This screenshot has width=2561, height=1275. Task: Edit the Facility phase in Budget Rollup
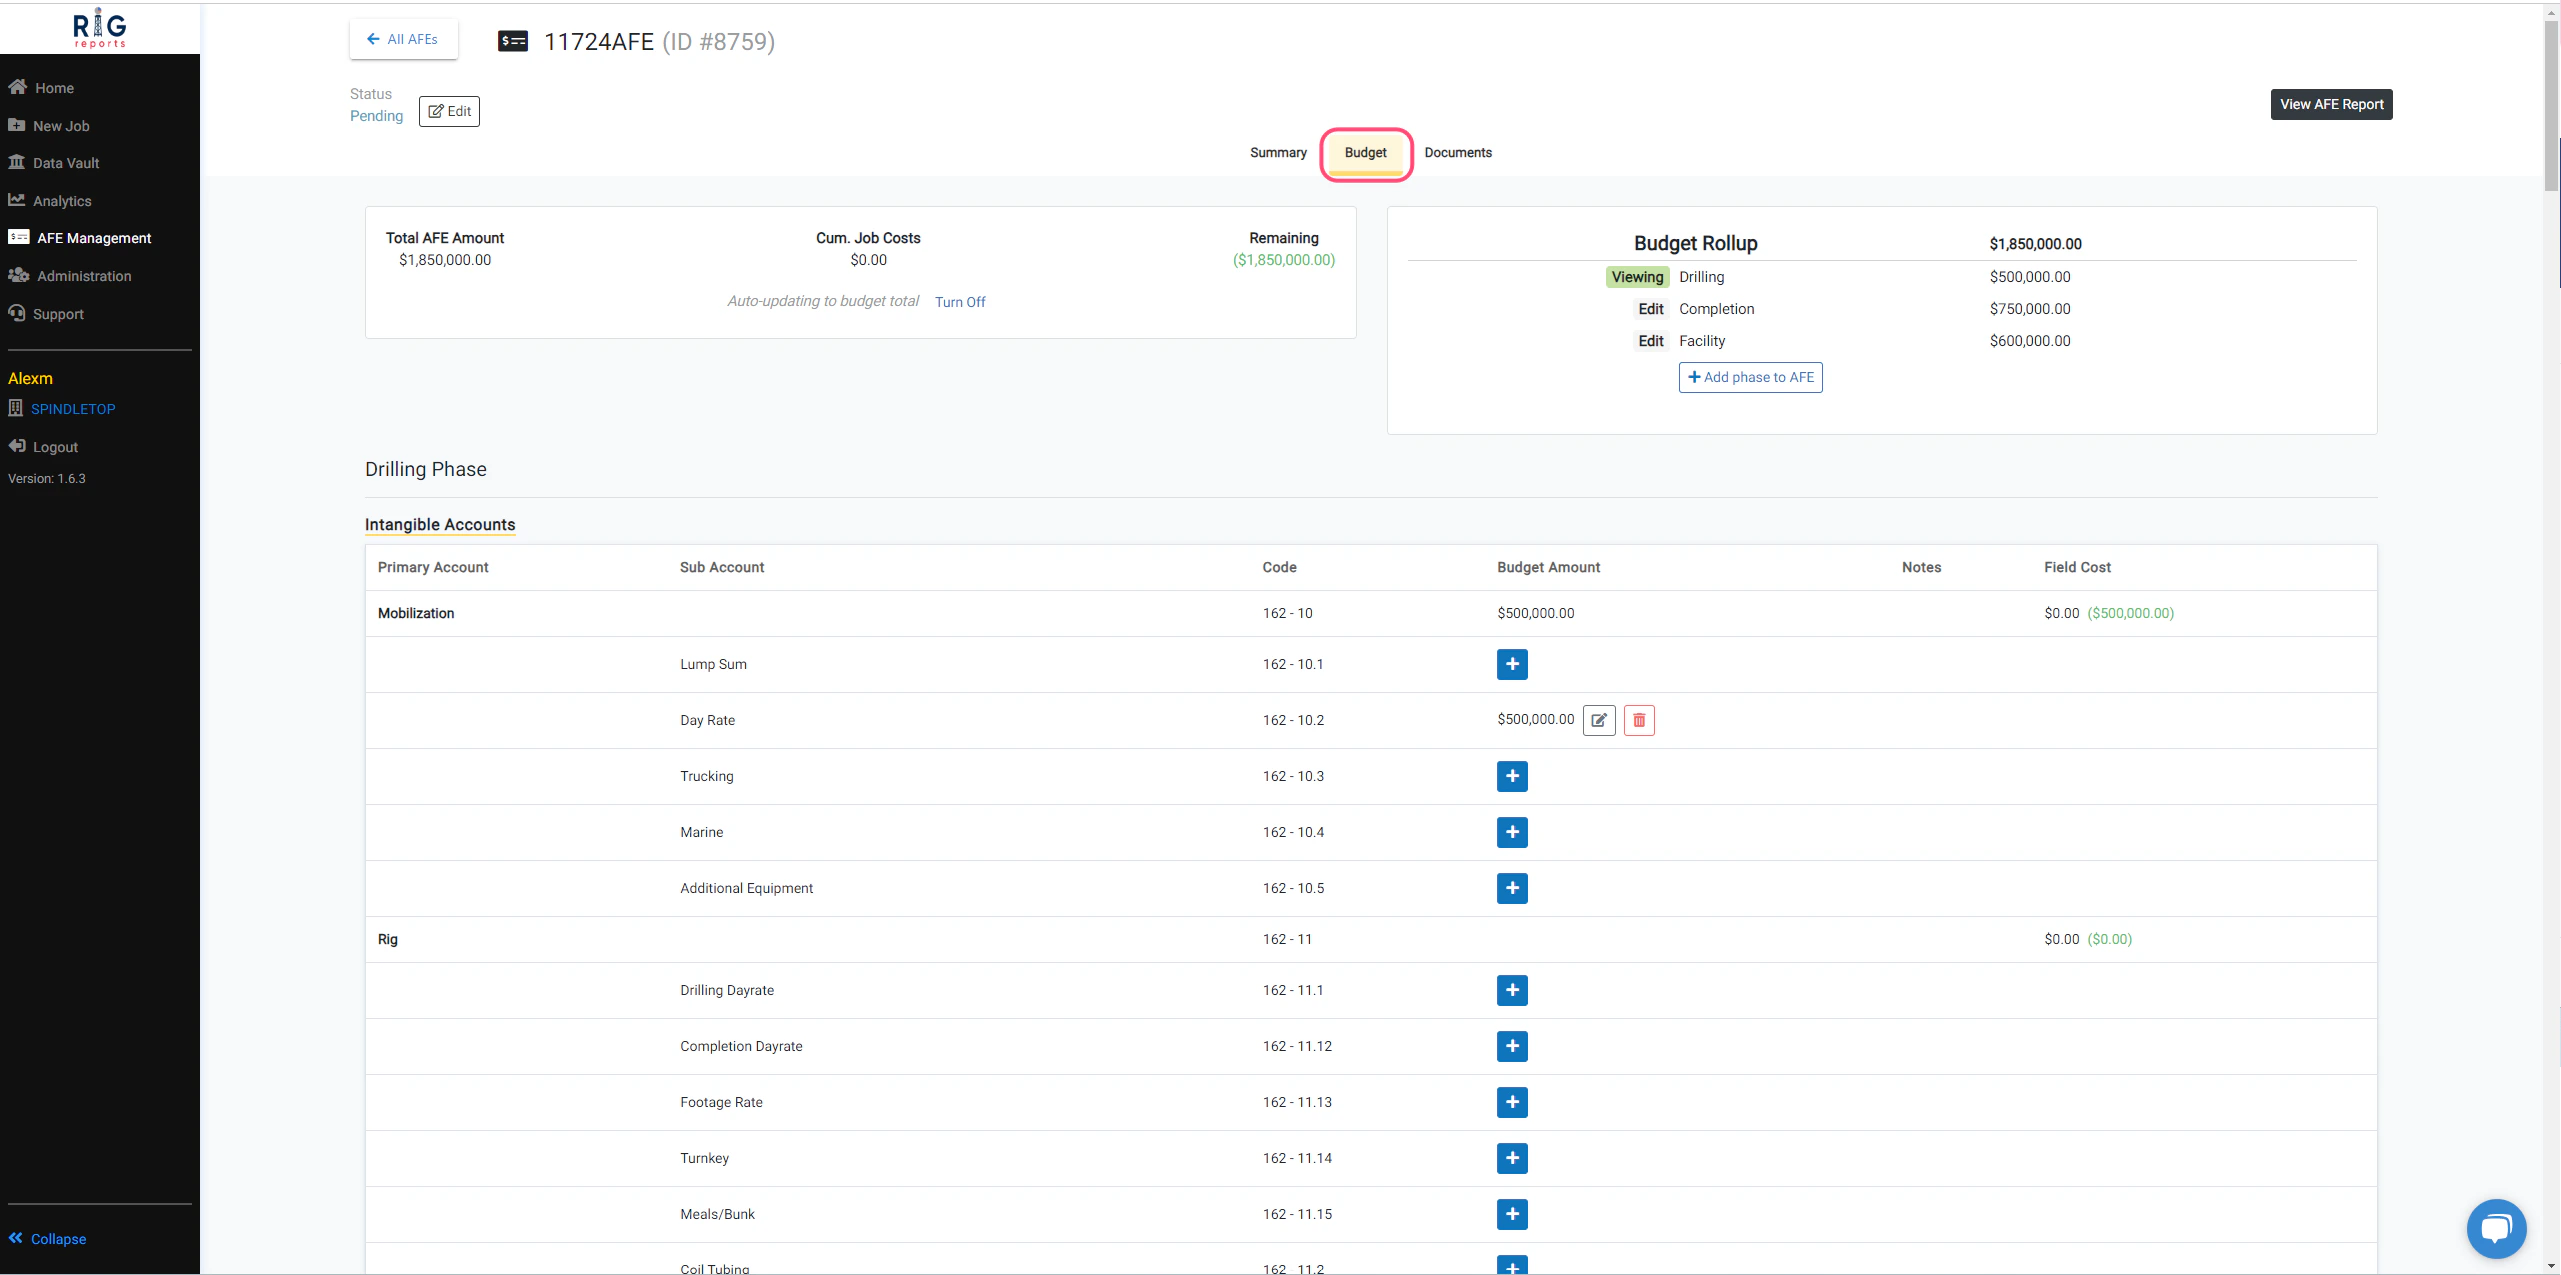(1650, 341)
